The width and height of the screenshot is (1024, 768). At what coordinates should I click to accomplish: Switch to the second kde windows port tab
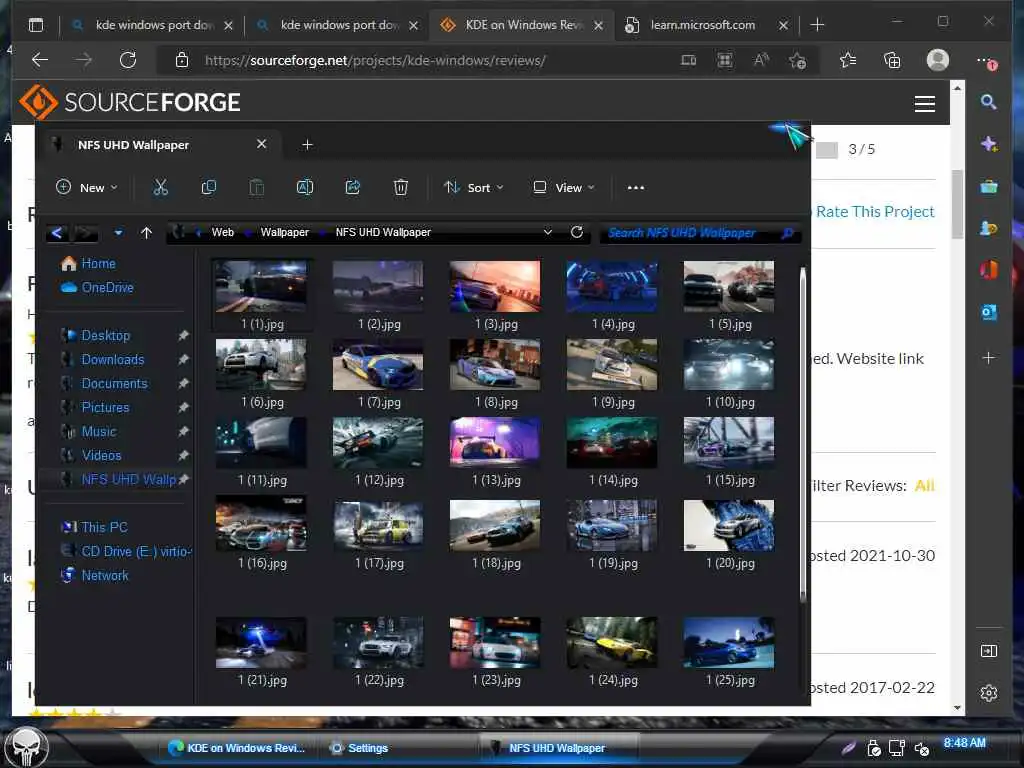(339, 25)
